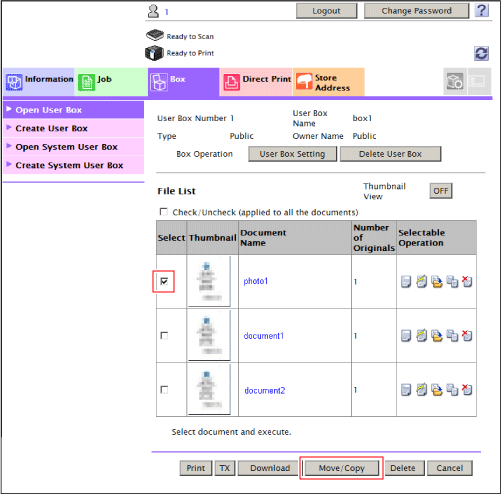Click the download folder icon for document2

point(437,390)
